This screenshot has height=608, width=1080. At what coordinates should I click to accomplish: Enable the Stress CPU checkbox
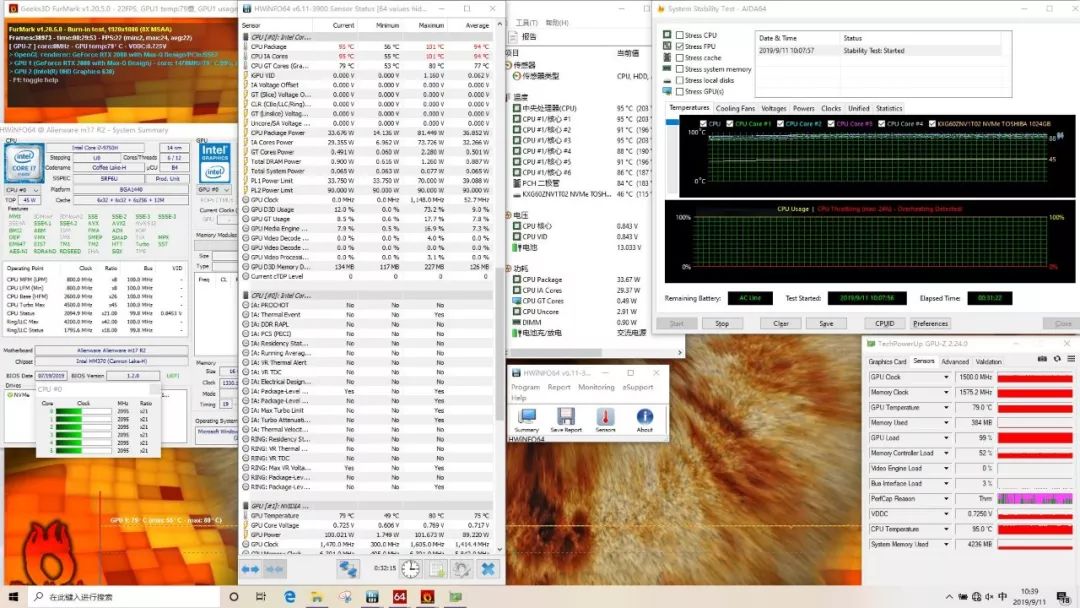click(680, 35)
